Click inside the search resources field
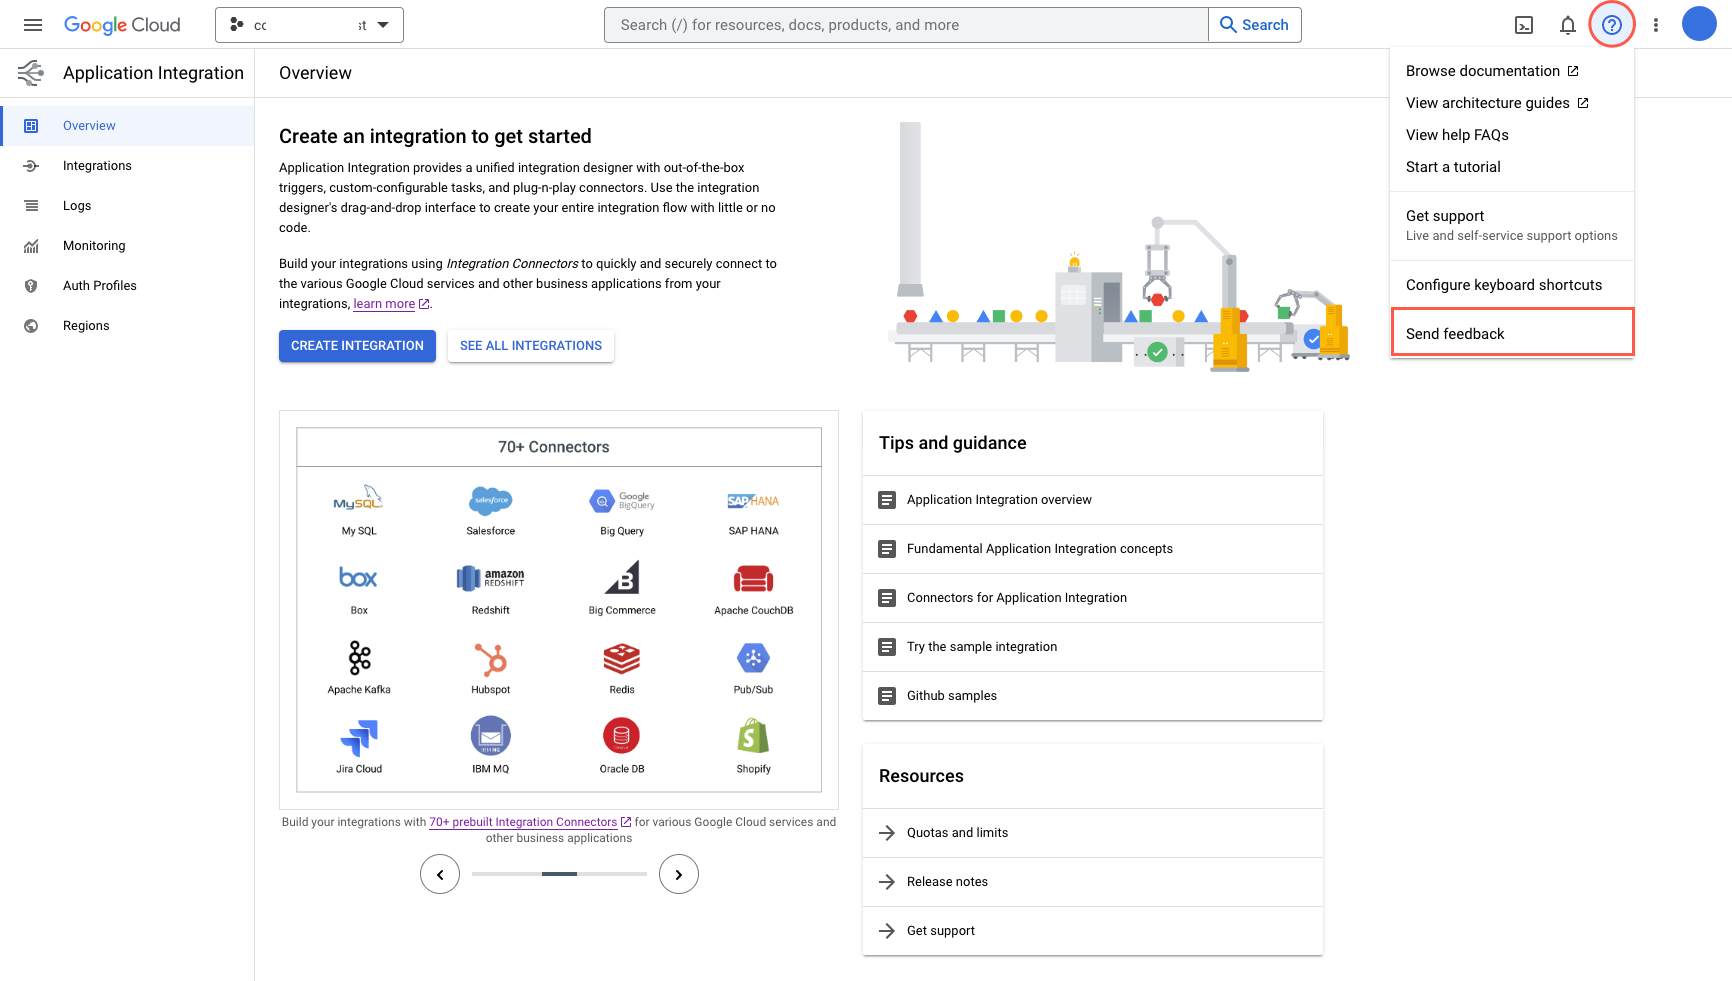 (900, 24)
